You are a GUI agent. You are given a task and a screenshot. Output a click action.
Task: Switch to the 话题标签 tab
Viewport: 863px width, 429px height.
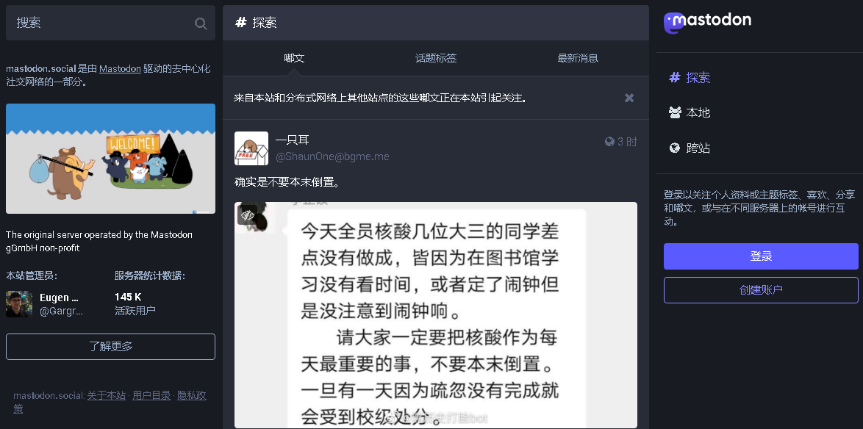coord(436,58)
